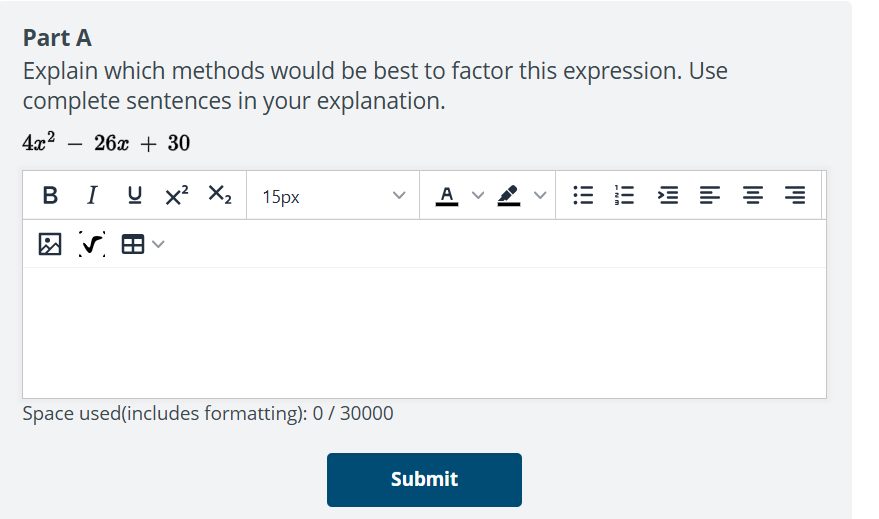Toggle underline formatting
The image size is (879, 519).
coord(133,196)
